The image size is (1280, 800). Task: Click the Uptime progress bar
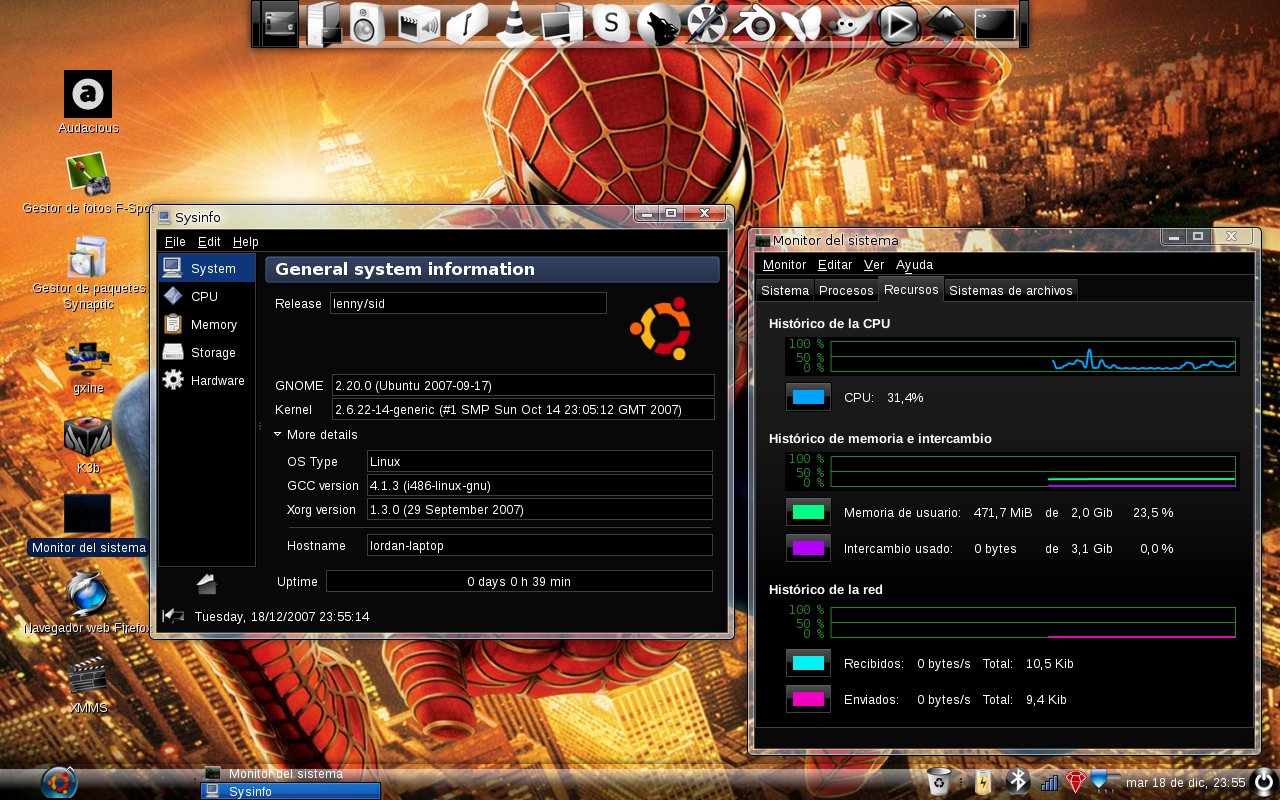coord(519,581)
